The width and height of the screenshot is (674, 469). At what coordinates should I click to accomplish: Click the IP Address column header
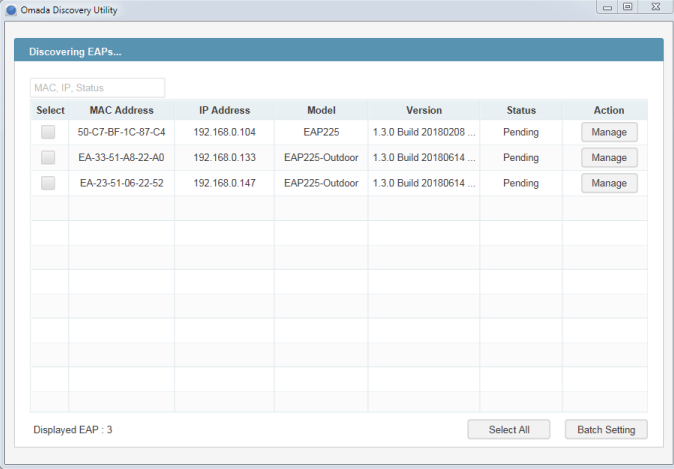(224, 110)
